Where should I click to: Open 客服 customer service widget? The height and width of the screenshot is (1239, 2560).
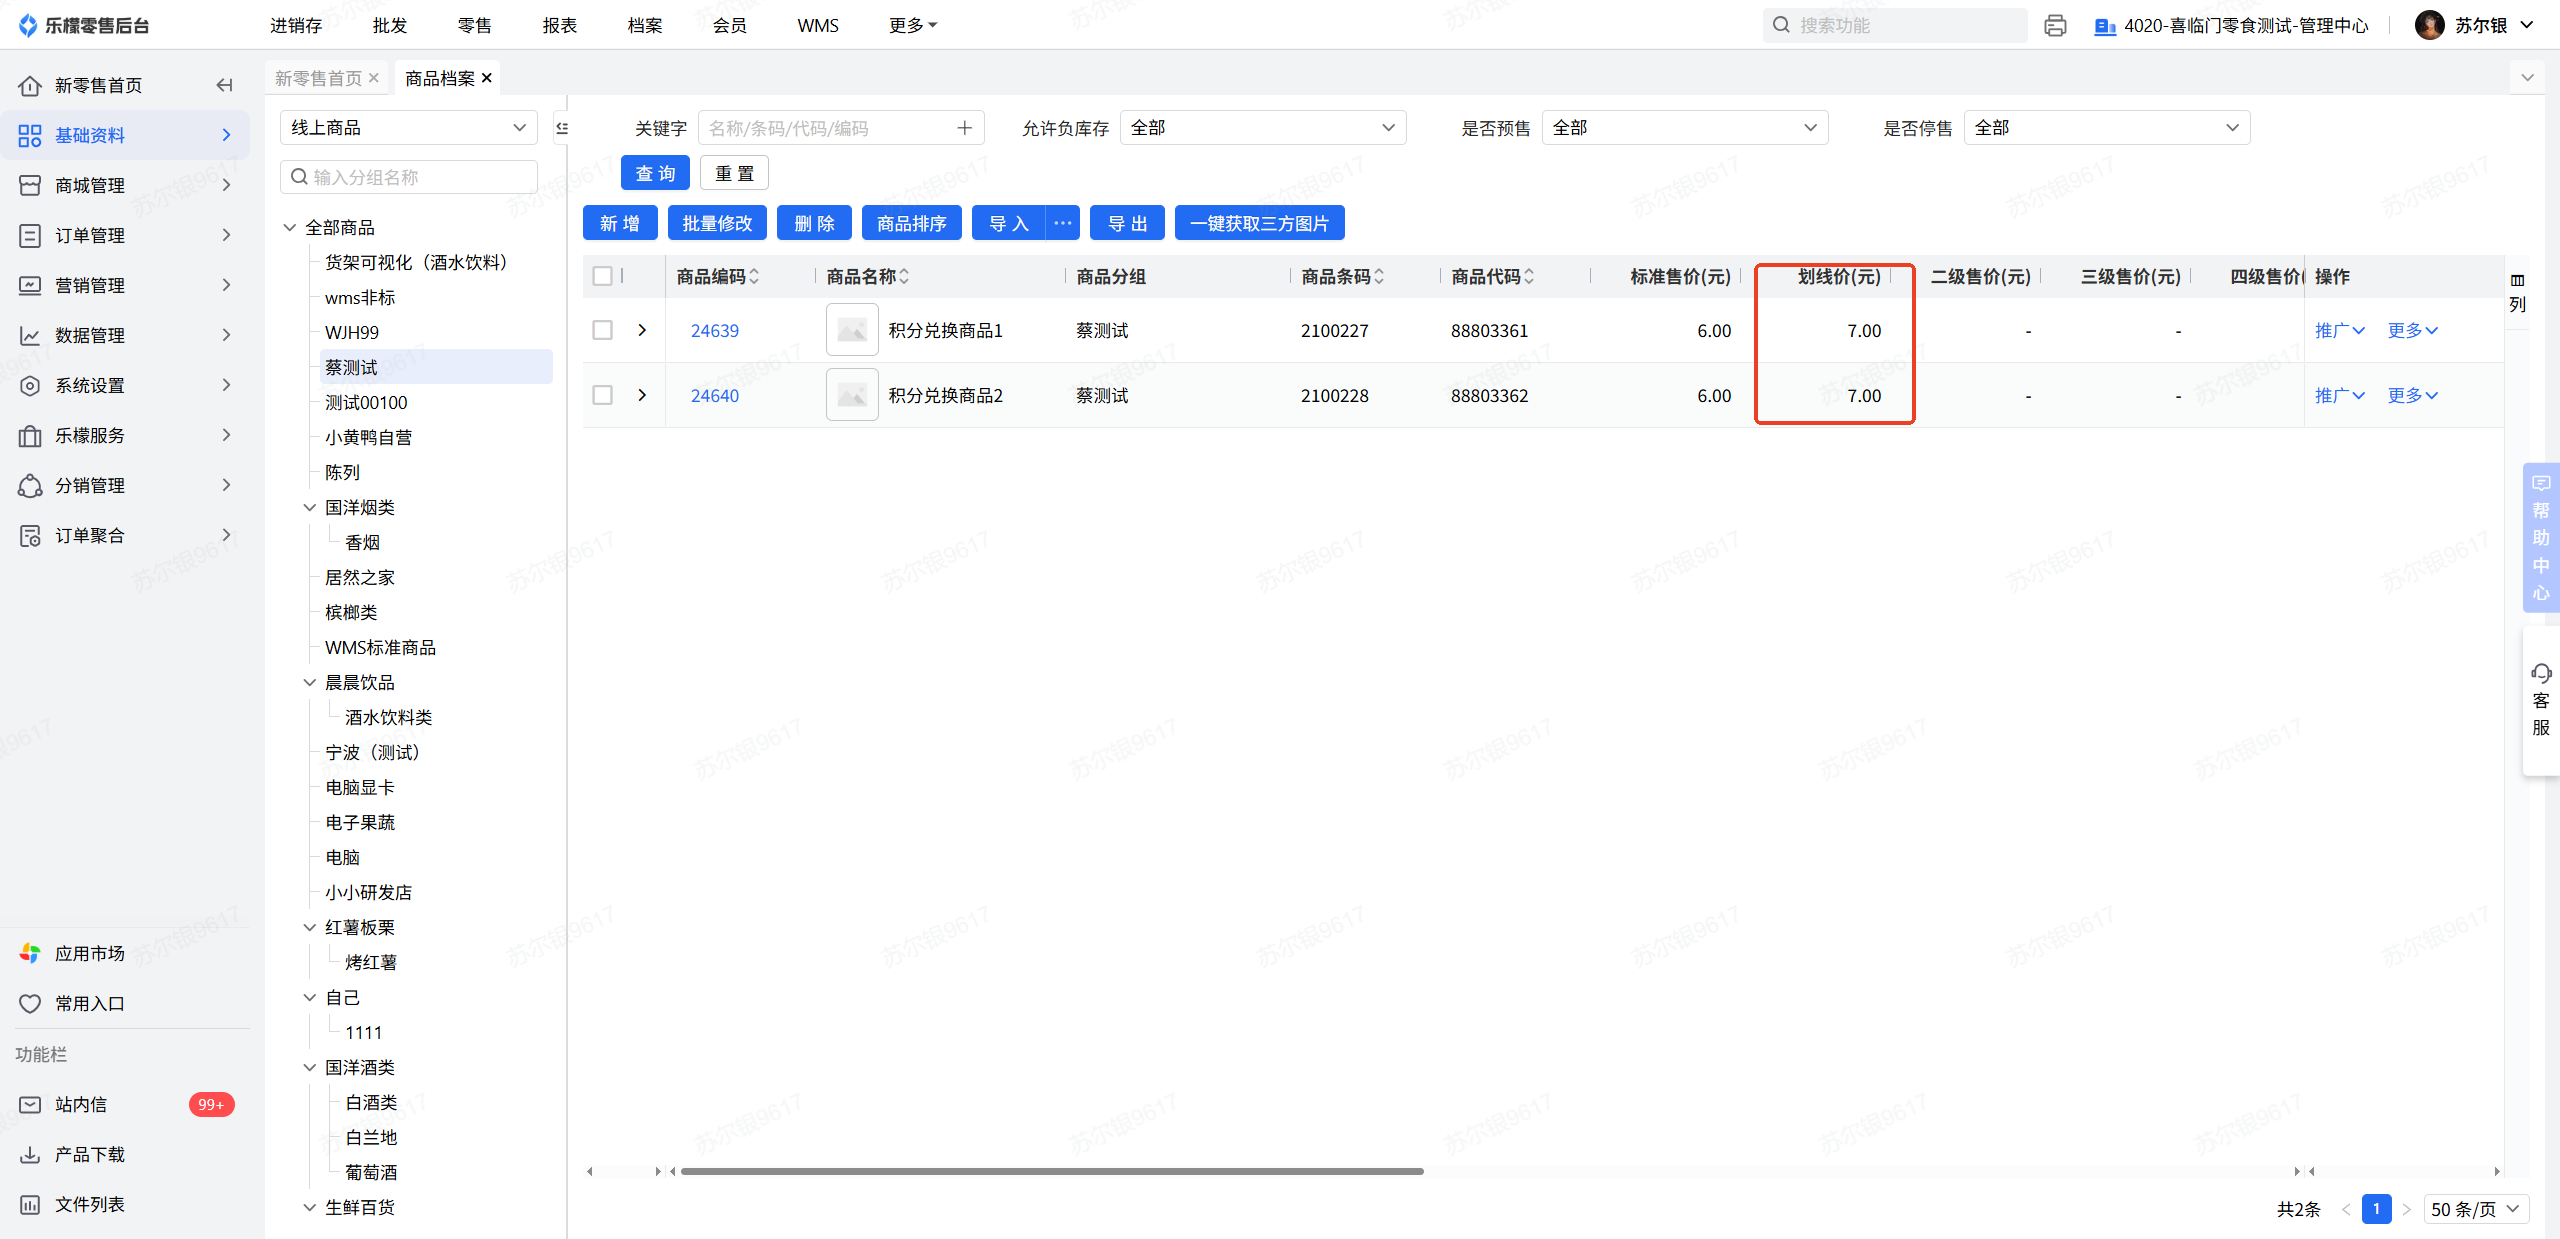coord(2540,699)
